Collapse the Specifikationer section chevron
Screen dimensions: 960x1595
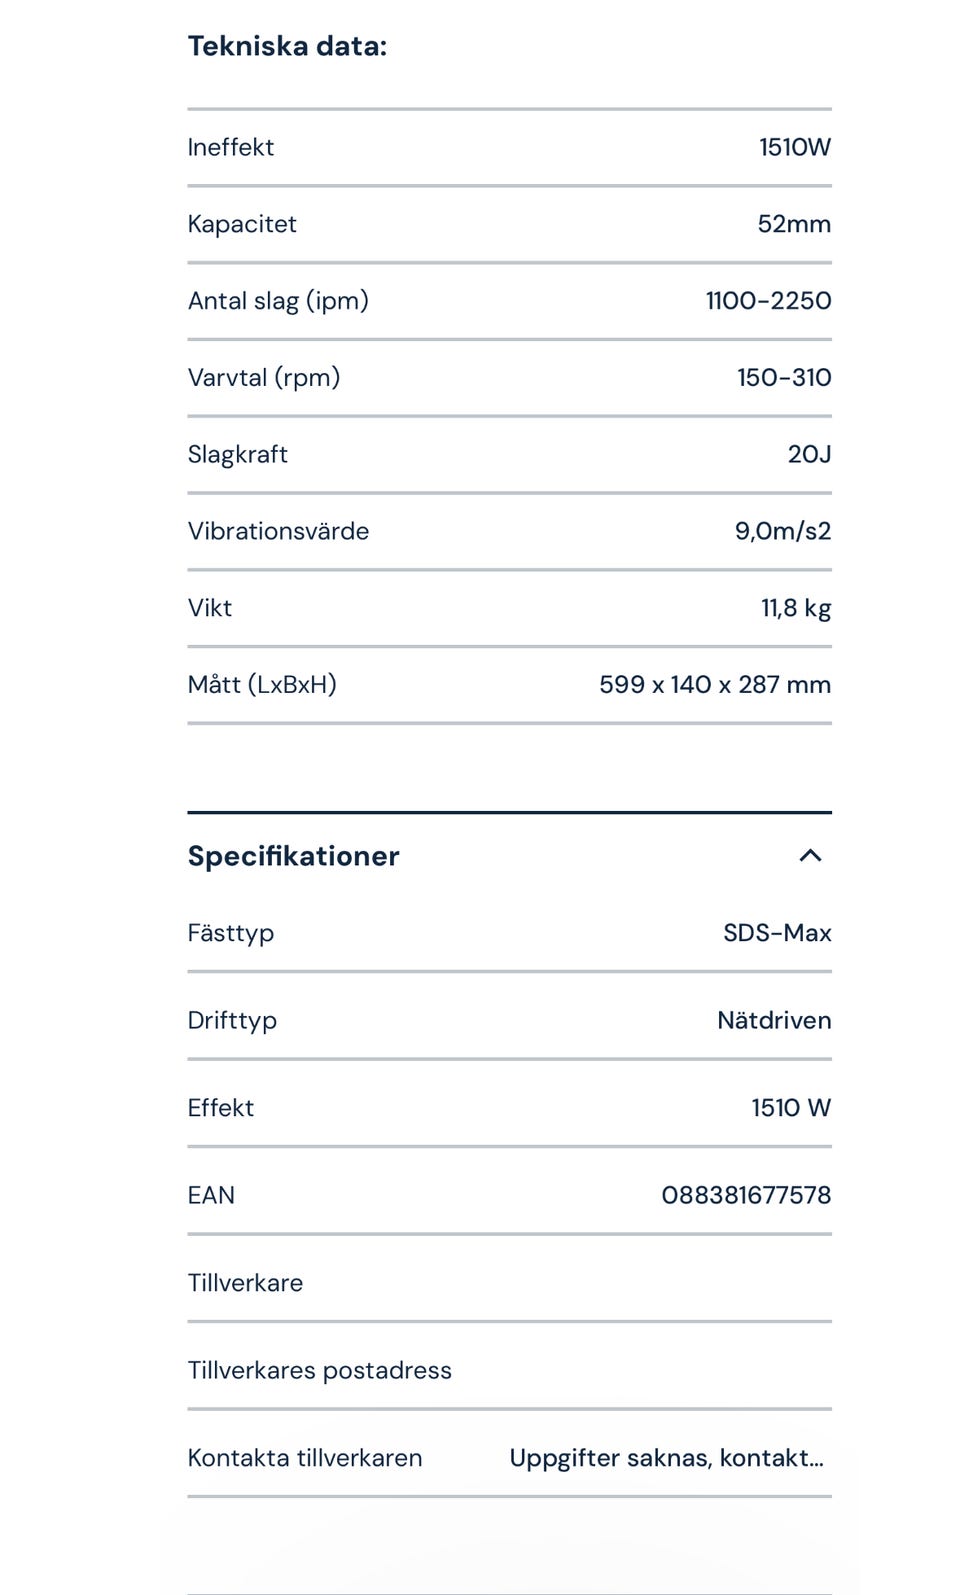click(810, 856)
